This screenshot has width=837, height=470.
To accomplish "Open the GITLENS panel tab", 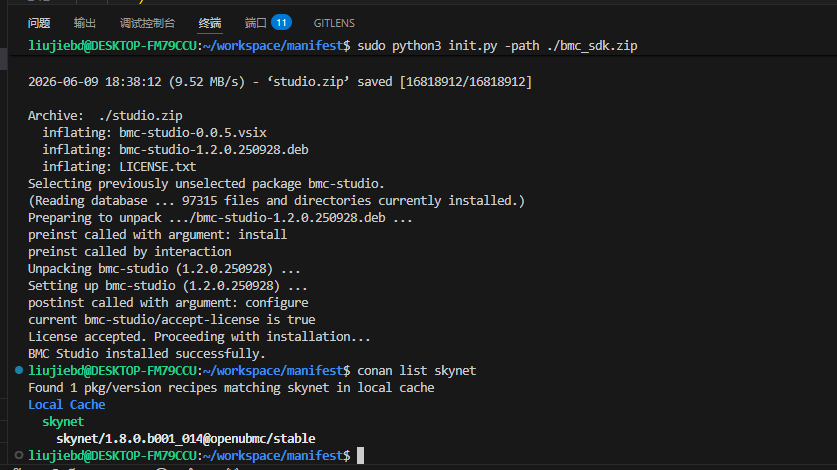I will (x=334, y=23).
